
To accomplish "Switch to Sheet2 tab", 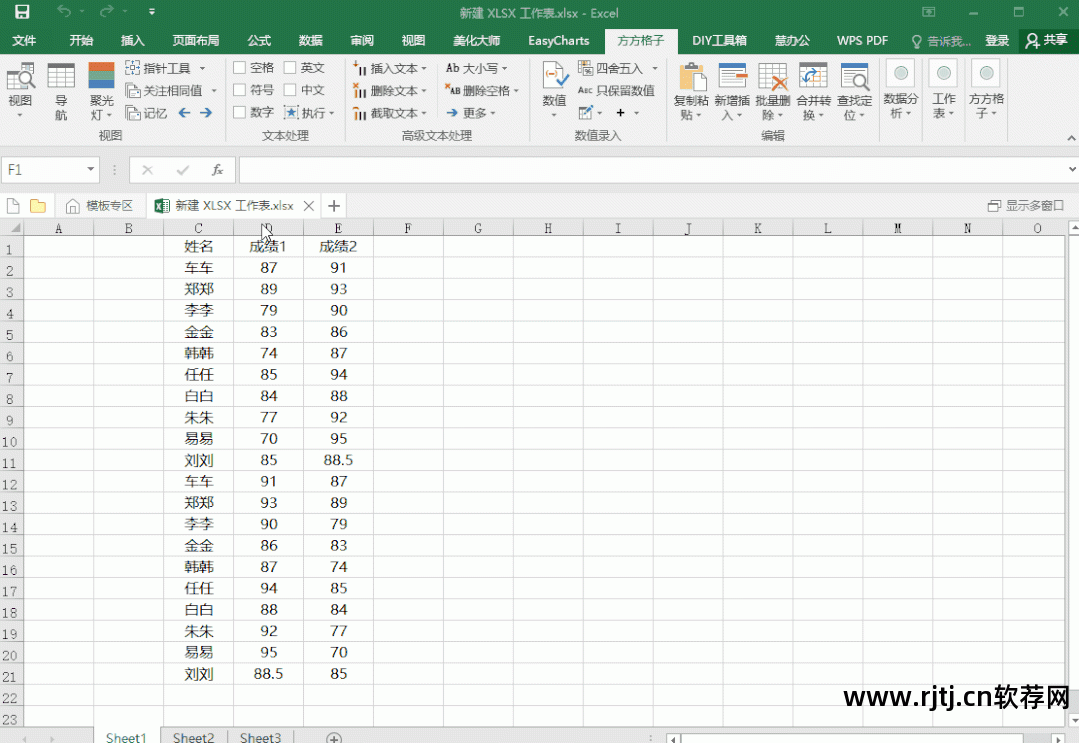I will point(193,737).
